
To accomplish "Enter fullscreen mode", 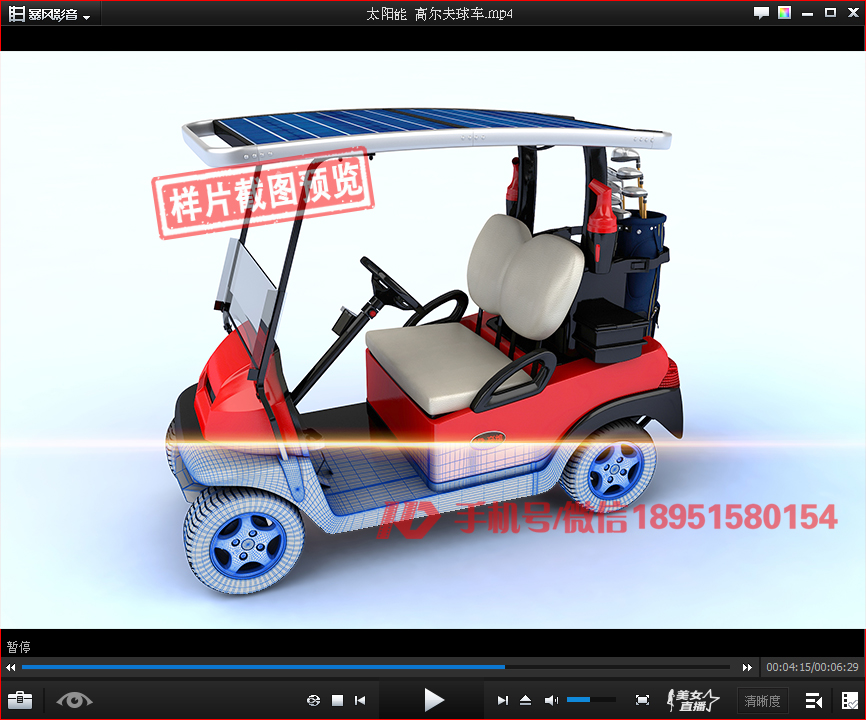I will coord(642,700).
